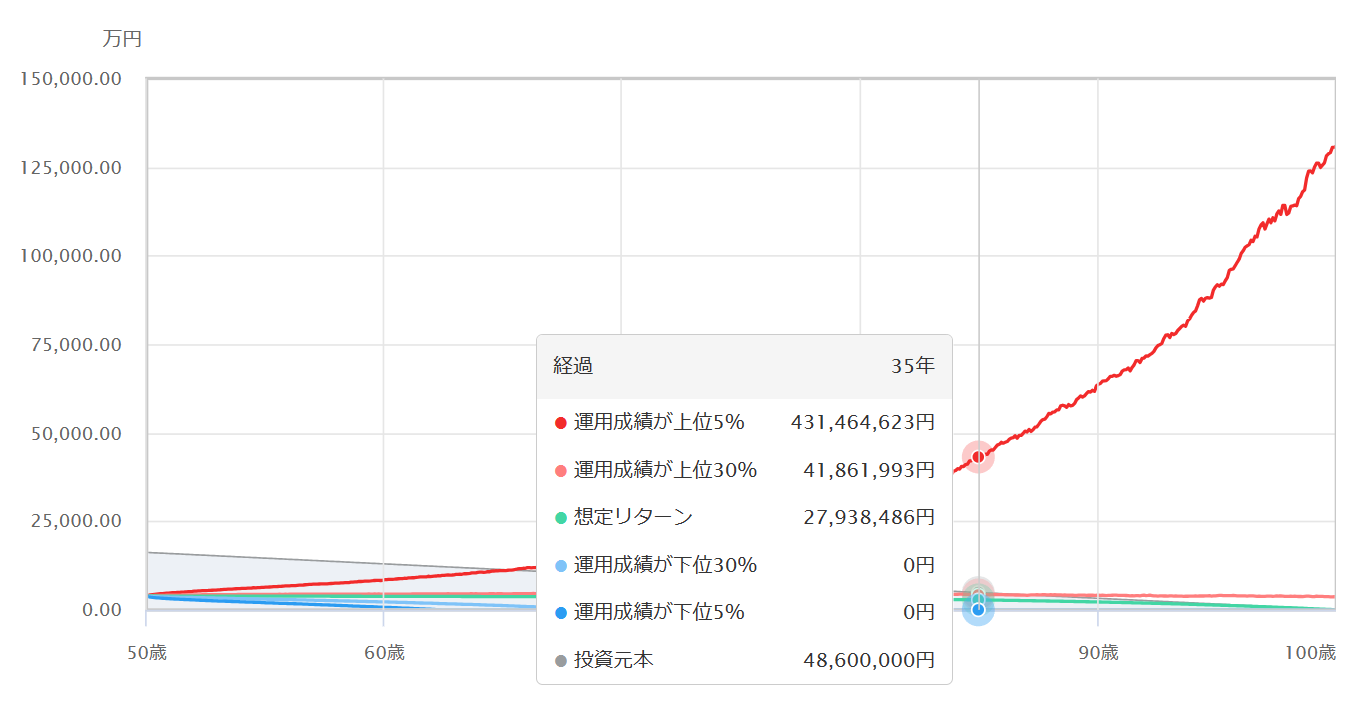Click the 投資元本 label
The image size is (1369, 721).
pos(613,660)
